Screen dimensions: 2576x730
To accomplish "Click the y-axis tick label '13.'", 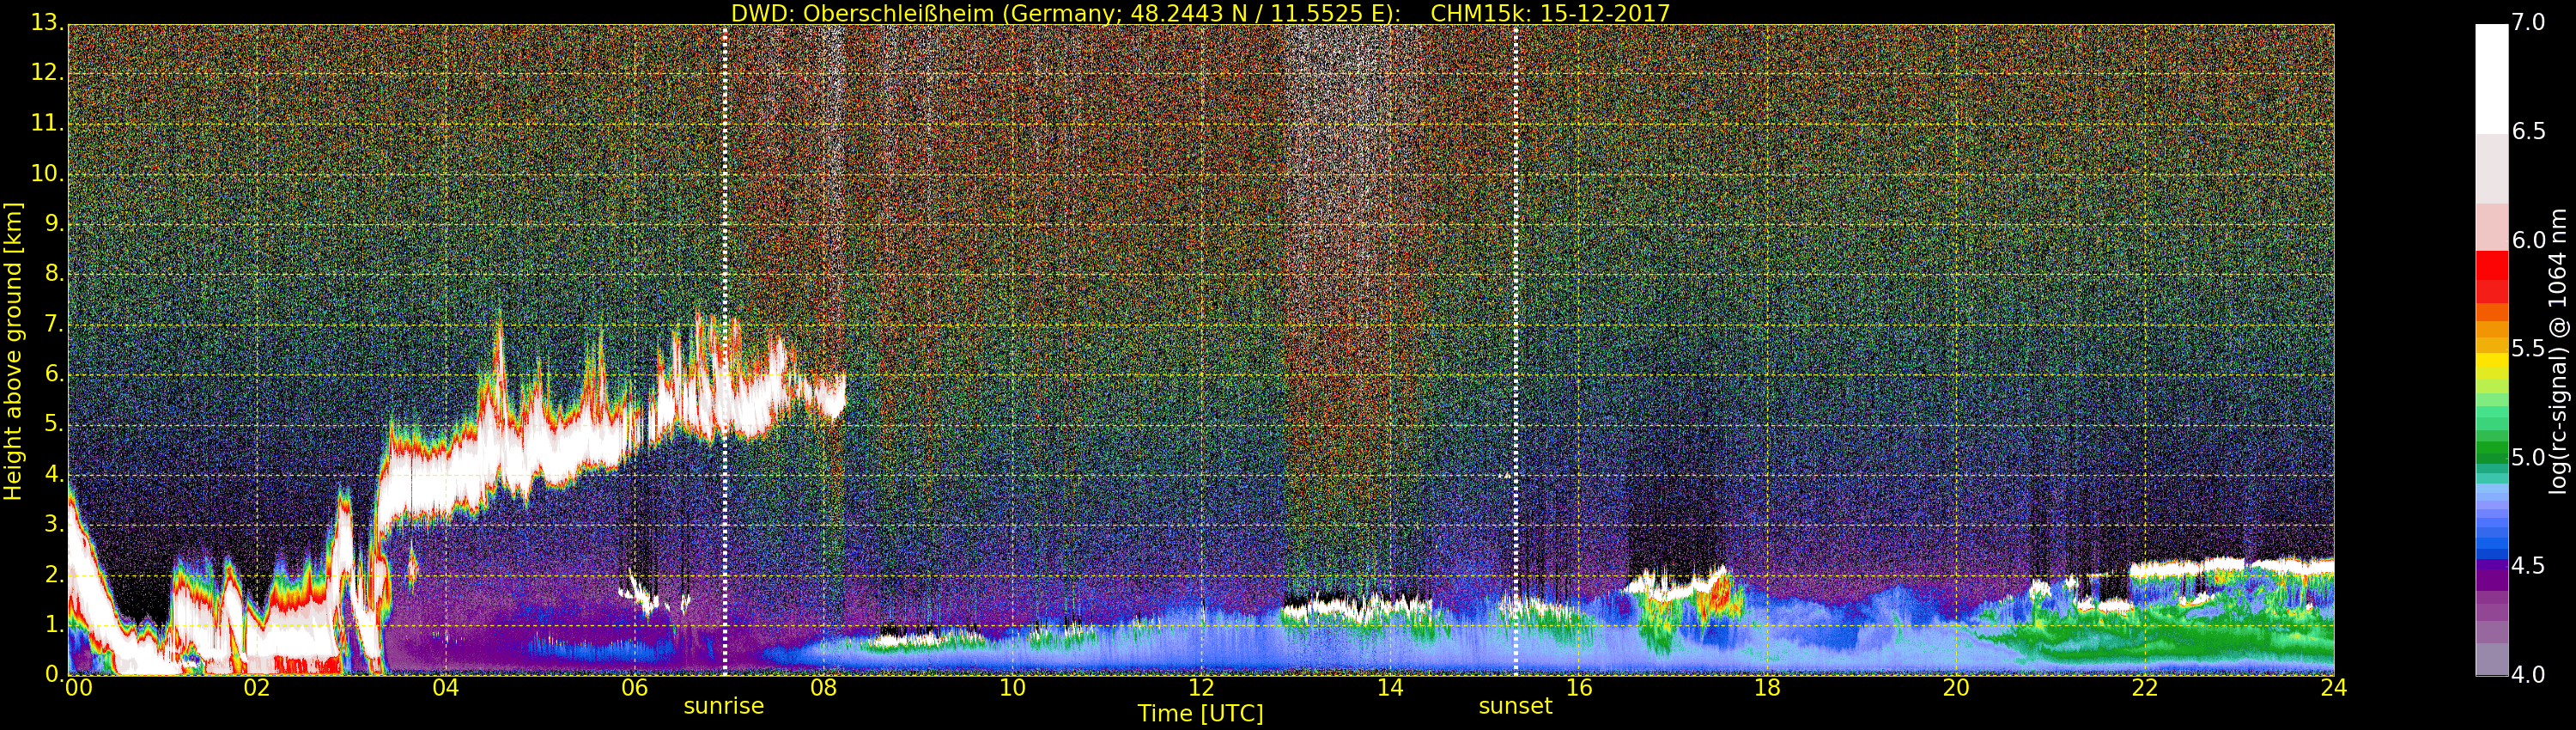I will [x=47, y=22].
